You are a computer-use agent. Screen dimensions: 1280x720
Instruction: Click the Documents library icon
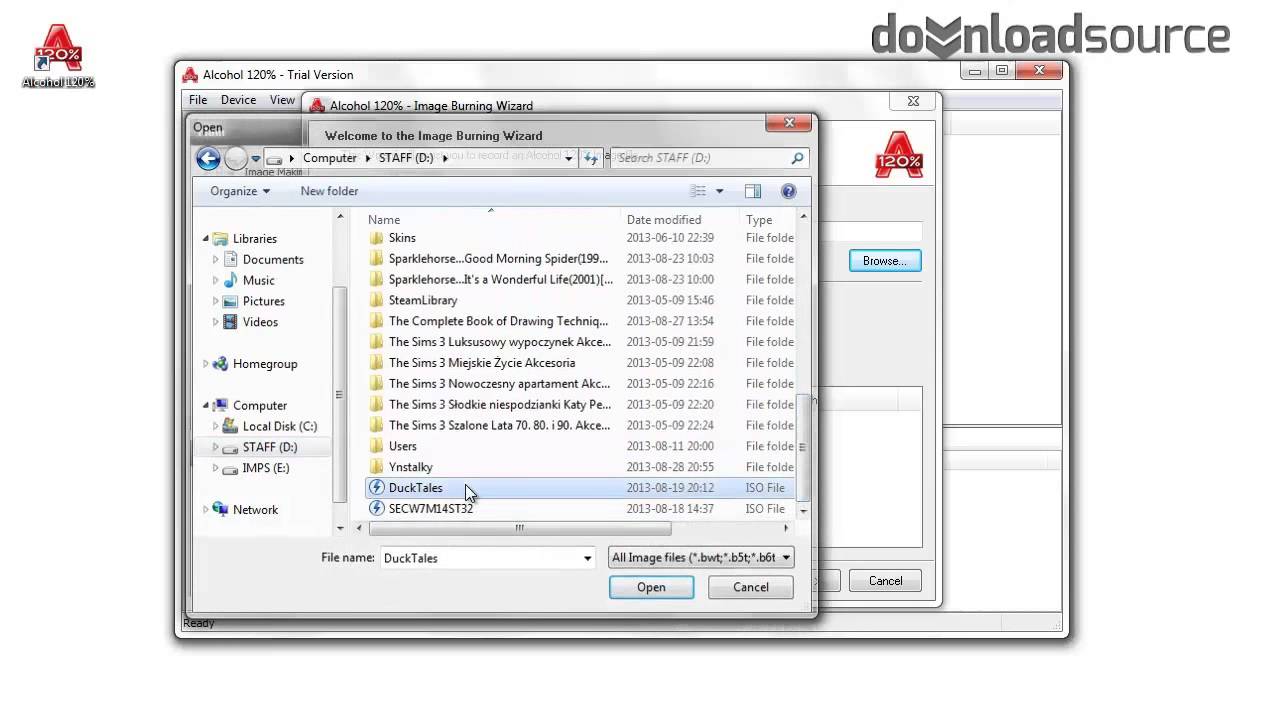coord(230,260)
